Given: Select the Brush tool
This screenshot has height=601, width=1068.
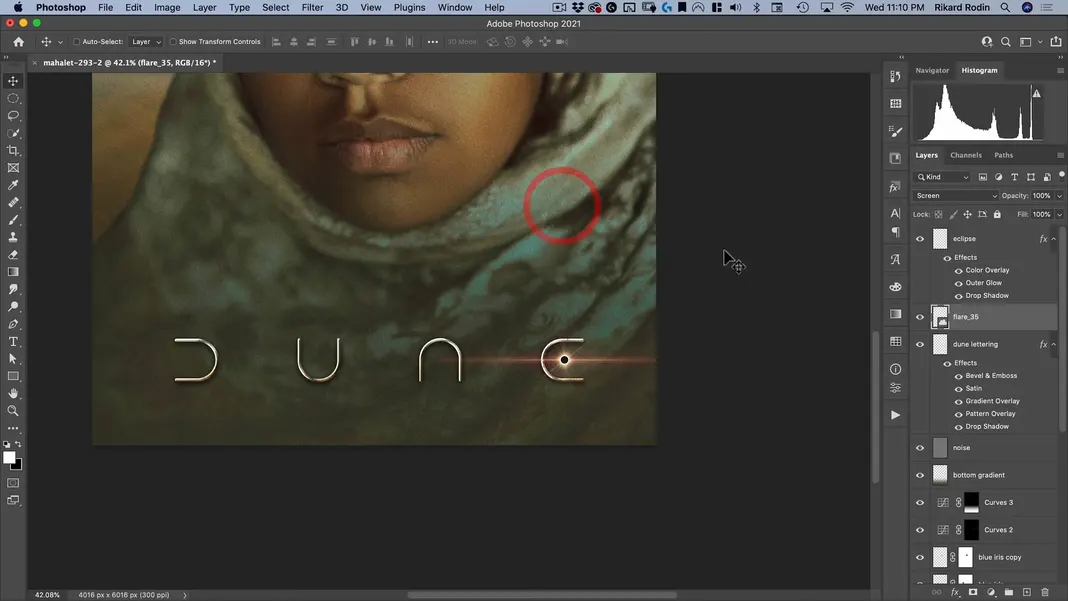Looking at the screenshot, I should click(13, 220).
